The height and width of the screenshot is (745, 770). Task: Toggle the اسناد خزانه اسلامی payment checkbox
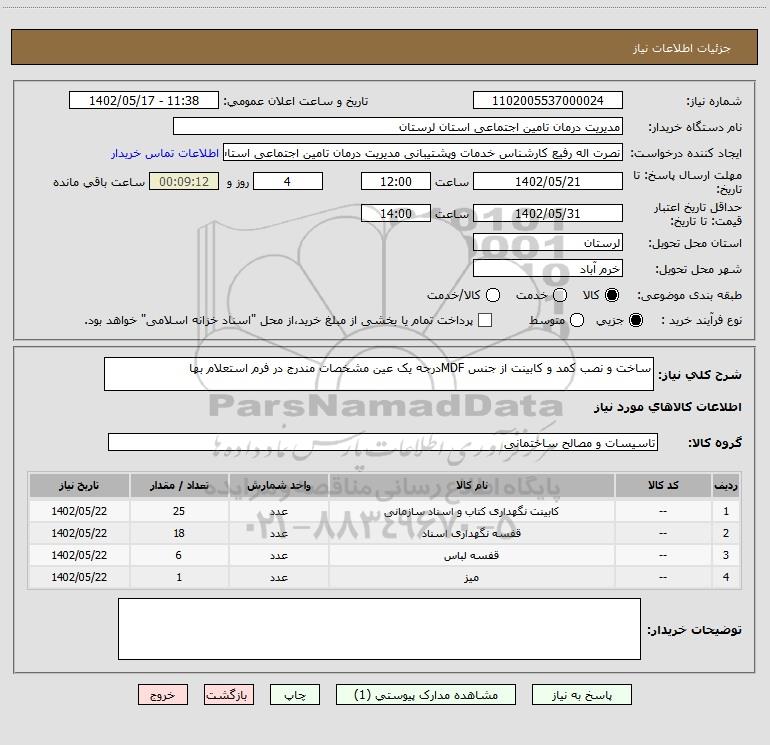(485, 320)
